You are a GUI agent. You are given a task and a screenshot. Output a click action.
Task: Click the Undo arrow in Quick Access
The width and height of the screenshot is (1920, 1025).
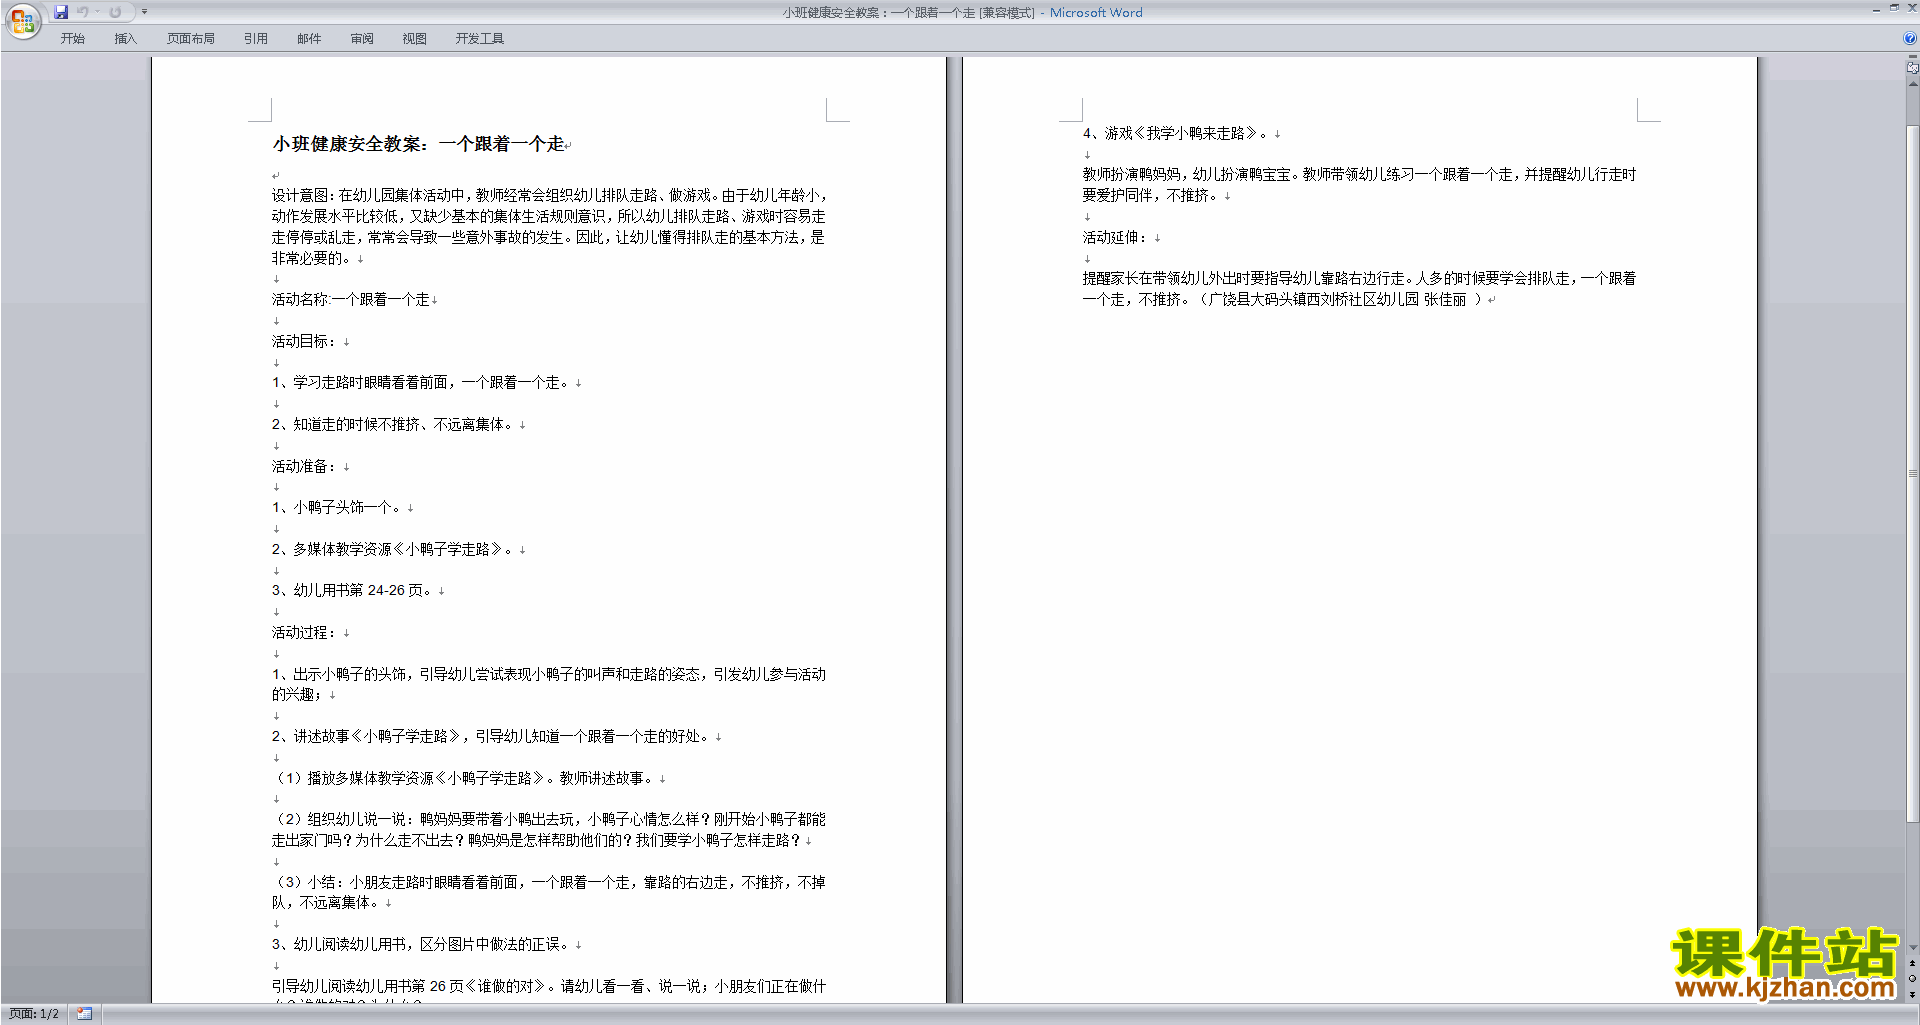83,12
